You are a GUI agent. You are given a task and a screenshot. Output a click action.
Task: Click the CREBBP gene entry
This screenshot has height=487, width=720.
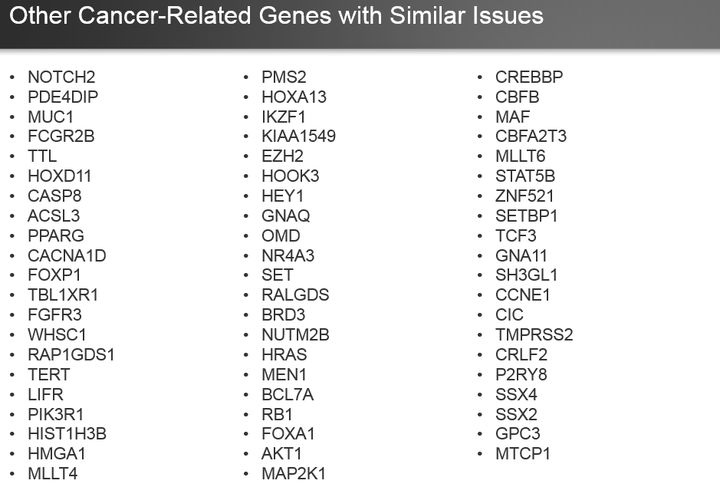coord(529,77)
